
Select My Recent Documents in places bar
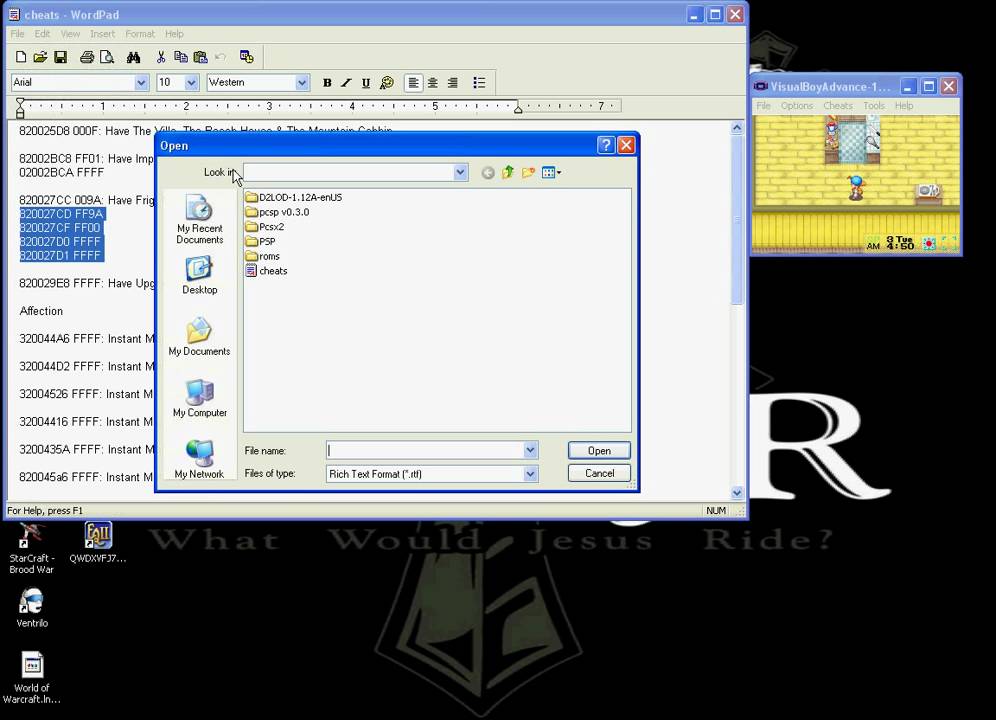(x=199, y=219)
